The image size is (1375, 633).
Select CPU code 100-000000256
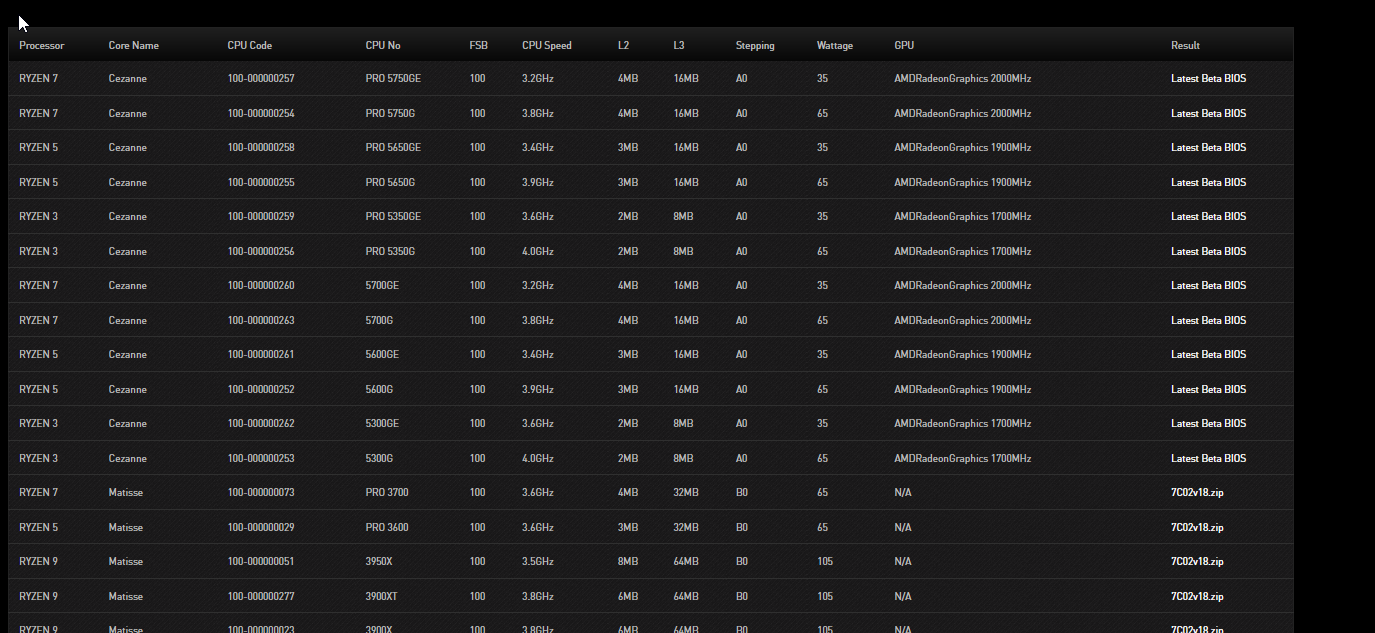coord(261,251)
